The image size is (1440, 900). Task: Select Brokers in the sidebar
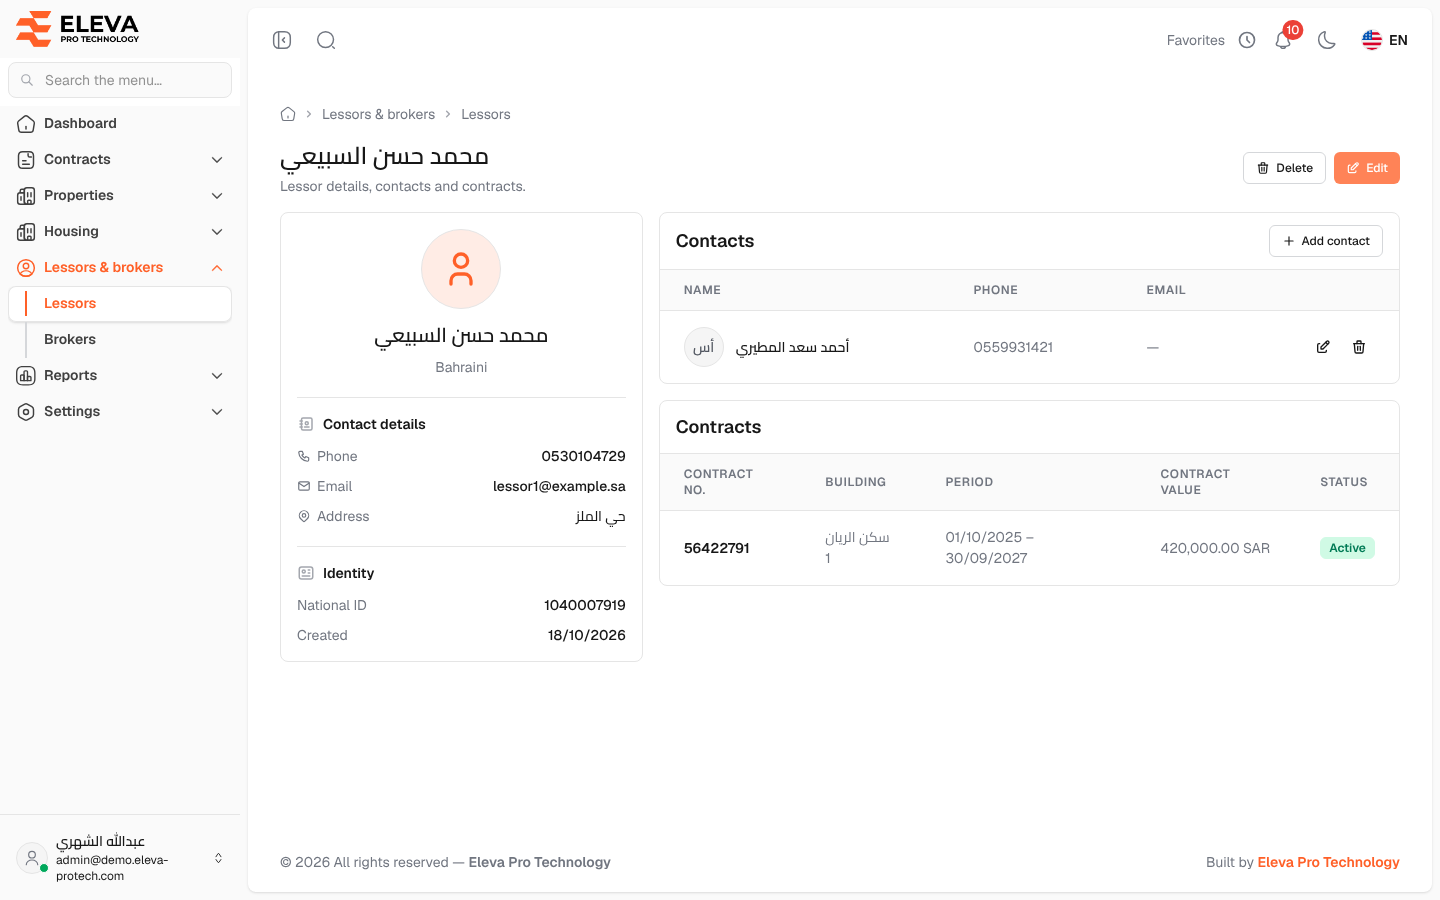coord(70,339)
